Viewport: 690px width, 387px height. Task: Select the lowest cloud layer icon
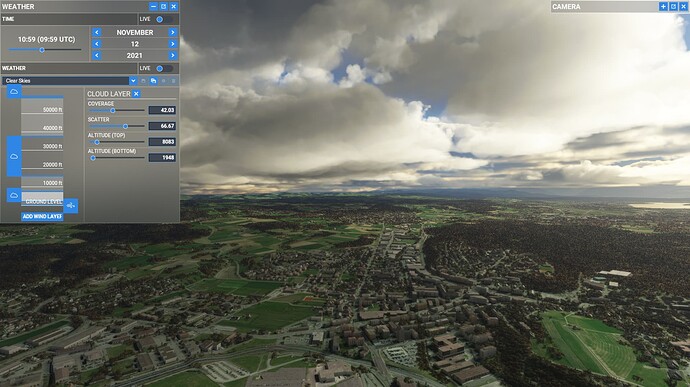(x=14, y=195)
